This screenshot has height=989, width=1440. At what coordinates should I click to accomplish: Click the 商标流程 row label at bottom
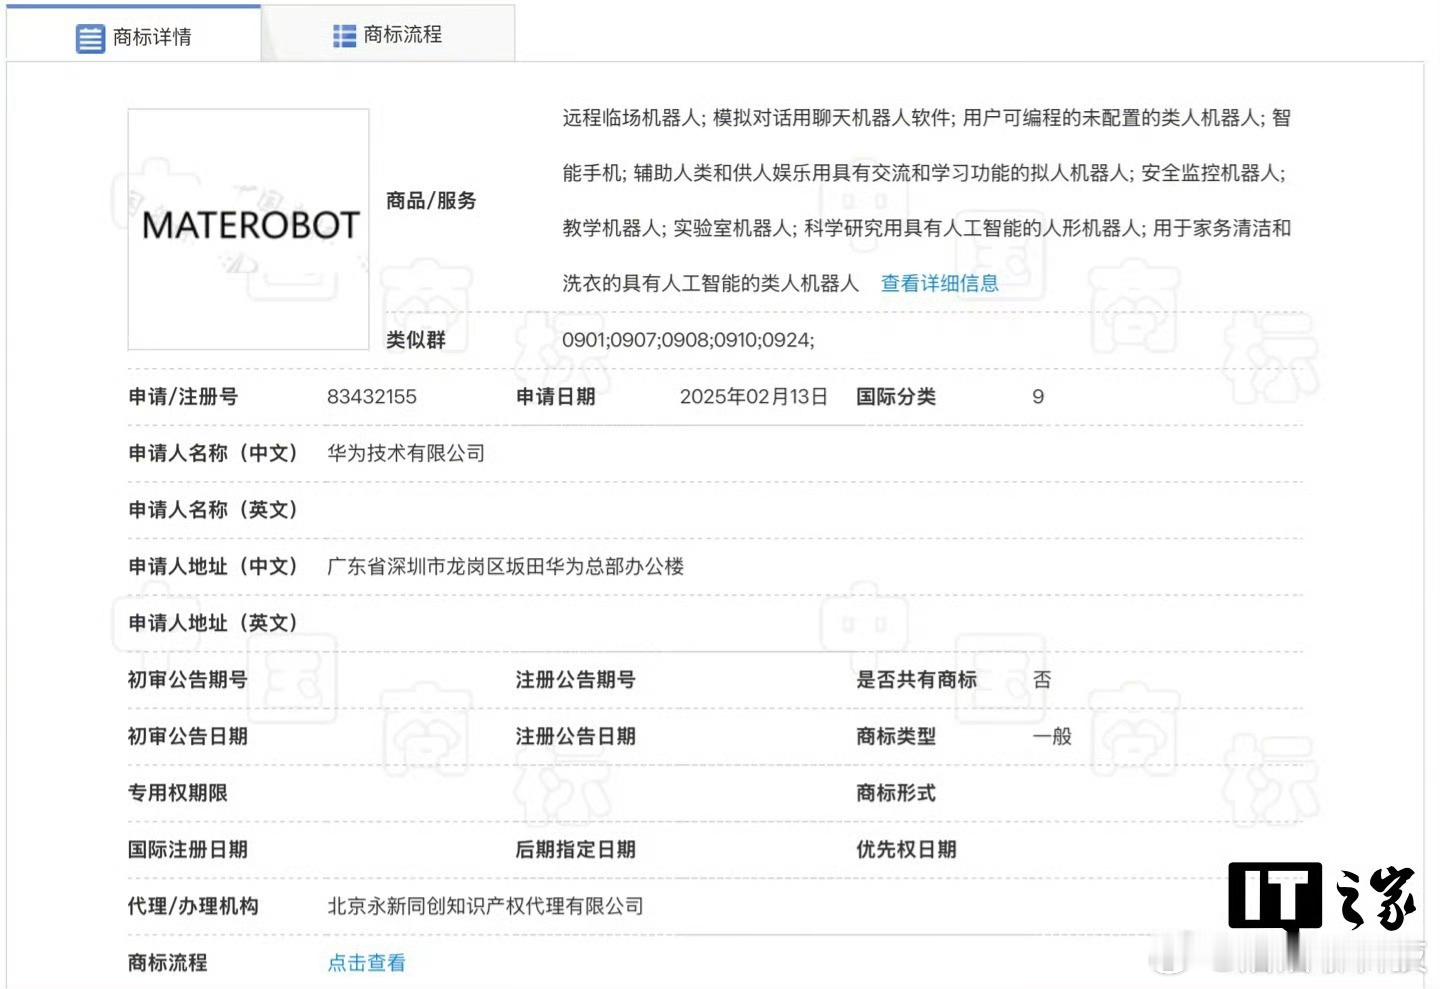coord(168,962)
